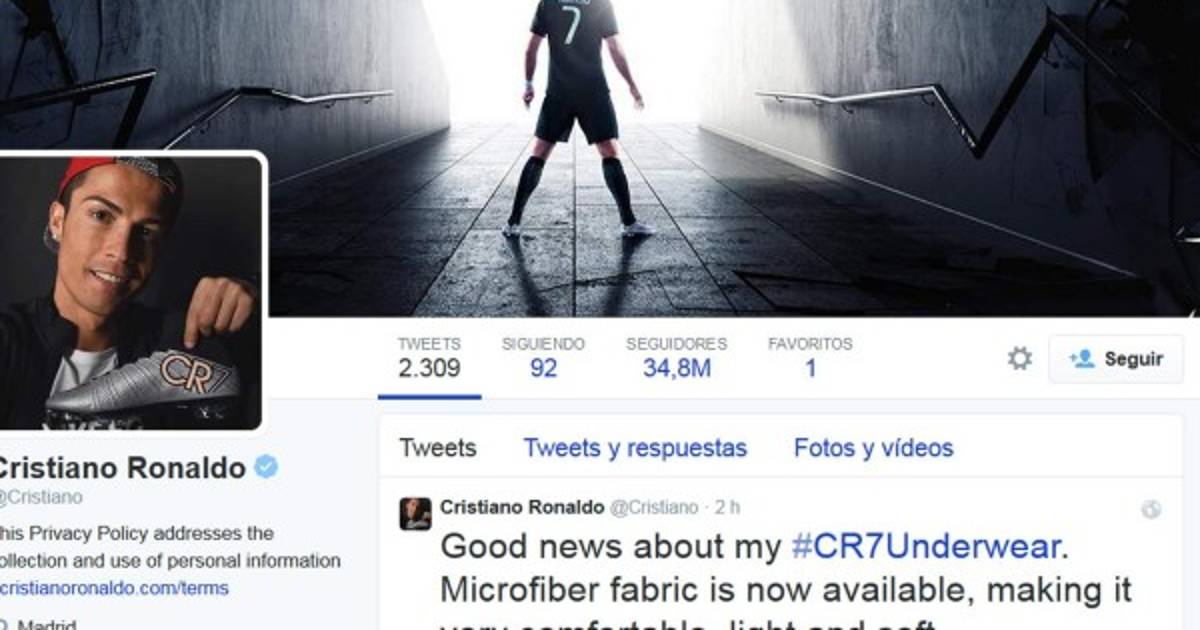Image resolution: width=1200 pixels, height=630 pixels.
Task: Open the Siguiendo 92 list
Action: point(543,357)
